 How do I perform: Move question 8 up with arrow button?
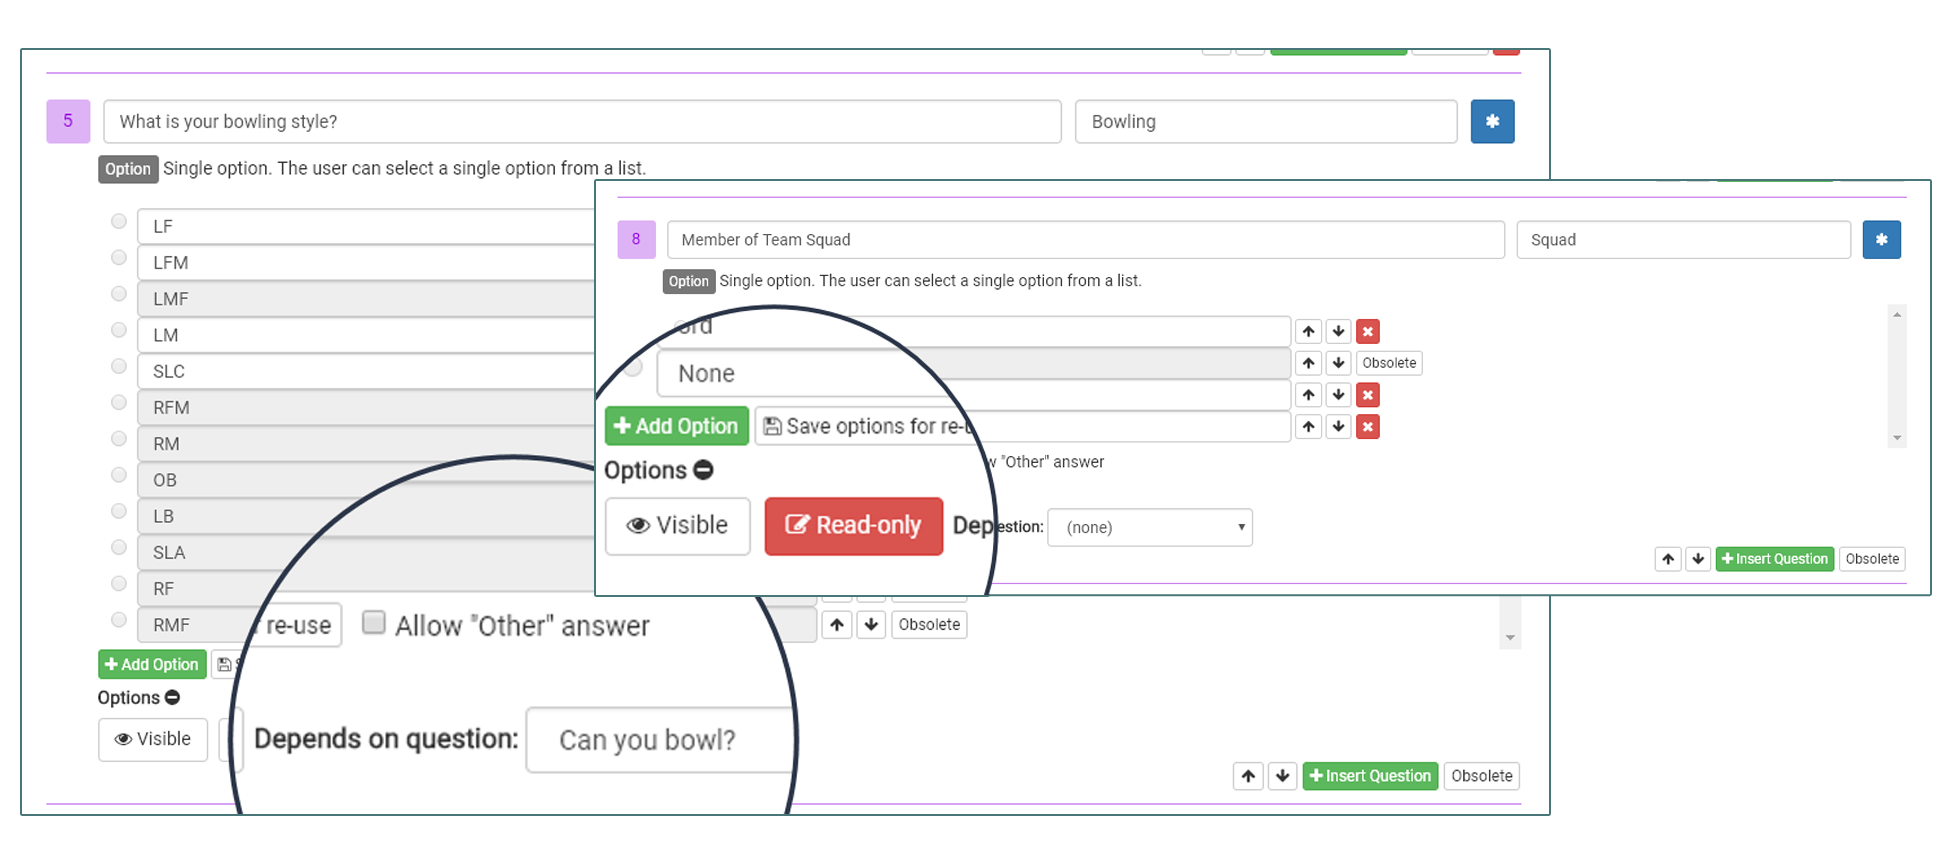click(x=1667, y=560)
